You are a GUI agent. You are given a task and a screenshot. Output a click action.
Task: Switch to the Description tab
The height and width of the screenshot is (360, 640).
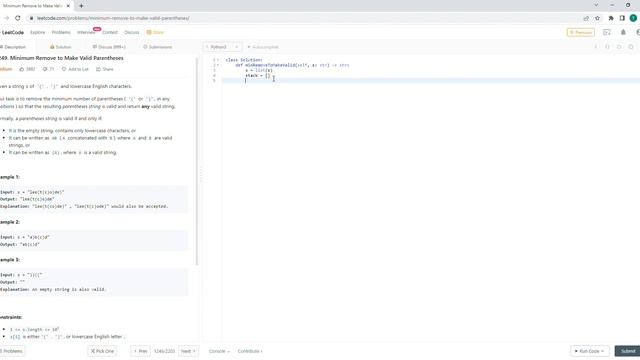(x=13, y=47)
